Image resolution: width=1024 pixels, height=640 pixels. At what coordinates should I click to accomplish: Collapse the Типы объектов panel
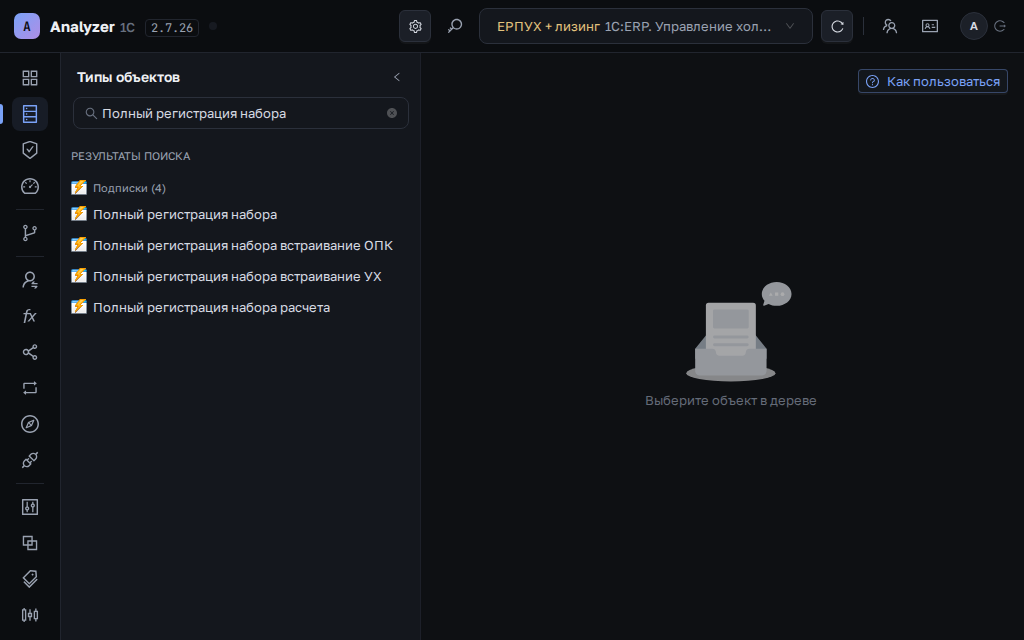(396, 77)
